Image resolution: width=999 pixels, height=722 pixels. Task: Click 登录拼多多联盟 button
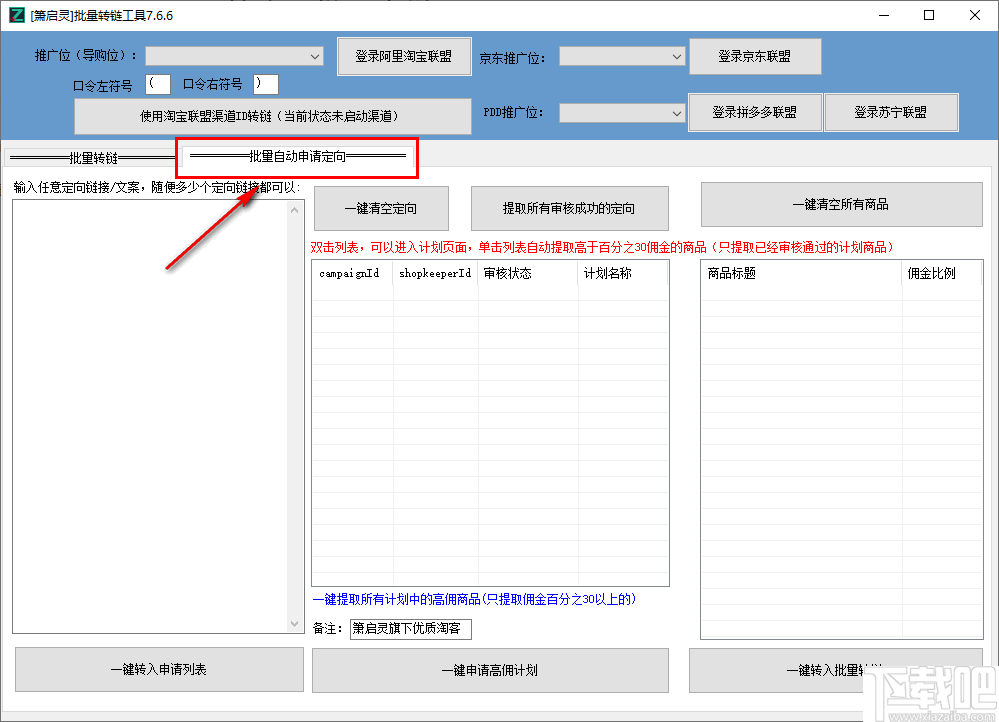click(x=755, y=112)
